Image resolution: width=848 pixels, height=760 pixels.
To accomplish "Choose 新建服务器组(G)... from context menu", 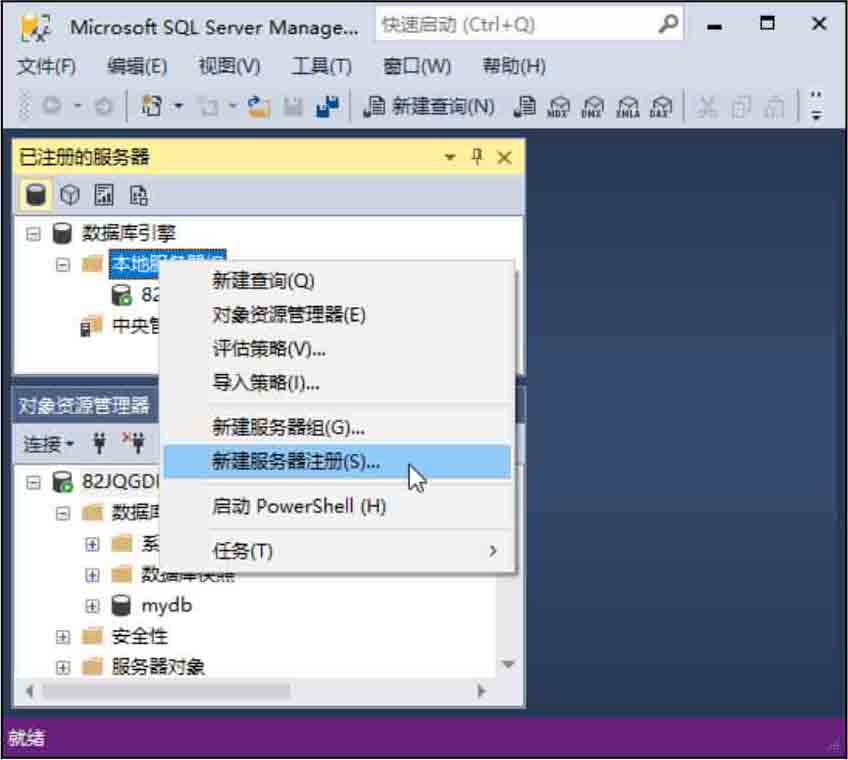I will click(338, 427).
